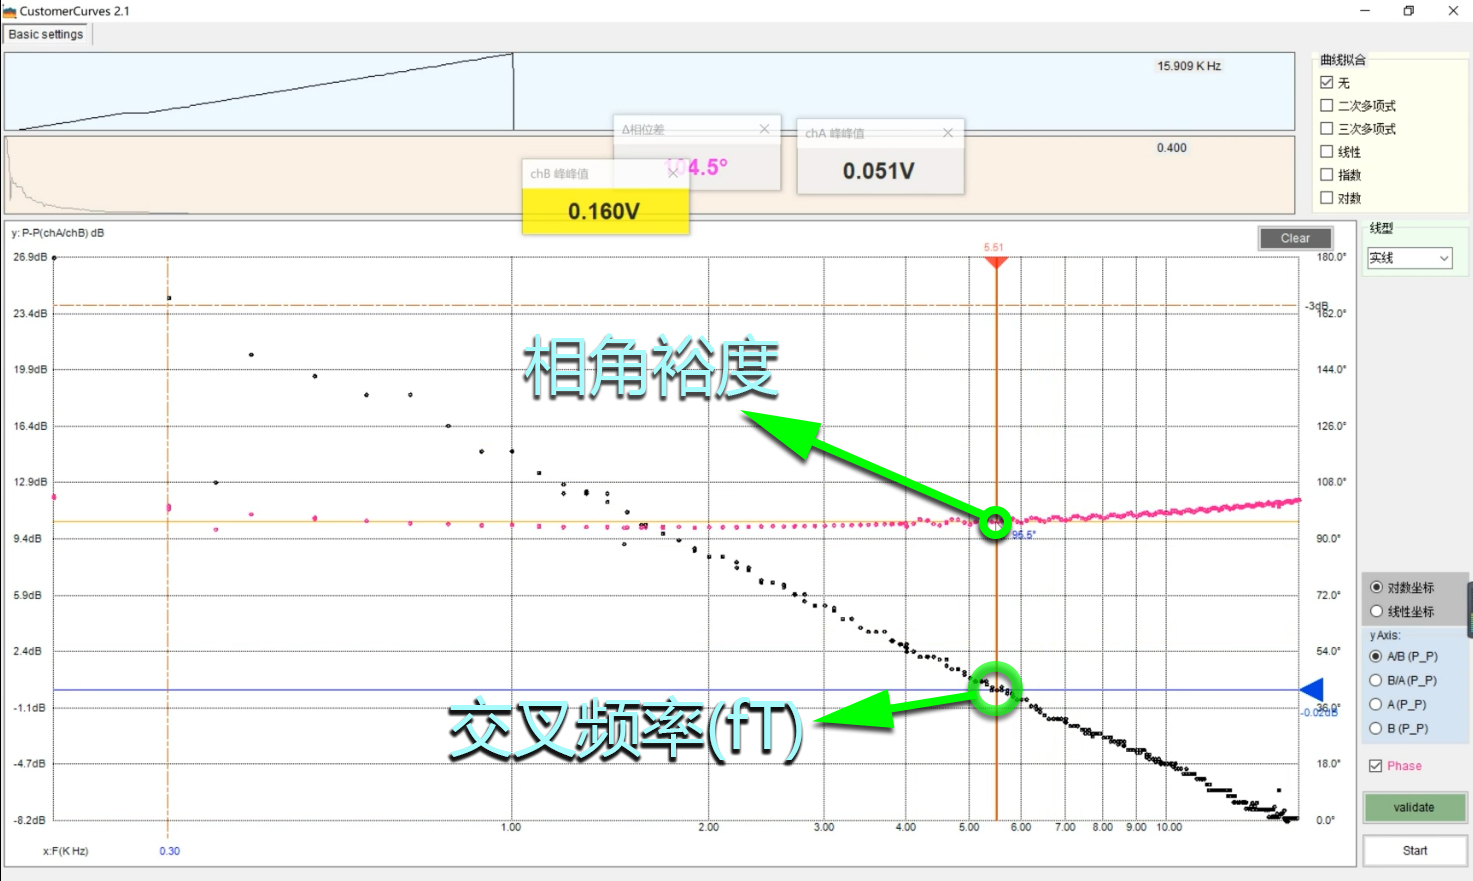The width and height of the screenshot is (1473, 881).
Task: Click the 180.0° phase axis tick
Action: (x=1332, y=257)
